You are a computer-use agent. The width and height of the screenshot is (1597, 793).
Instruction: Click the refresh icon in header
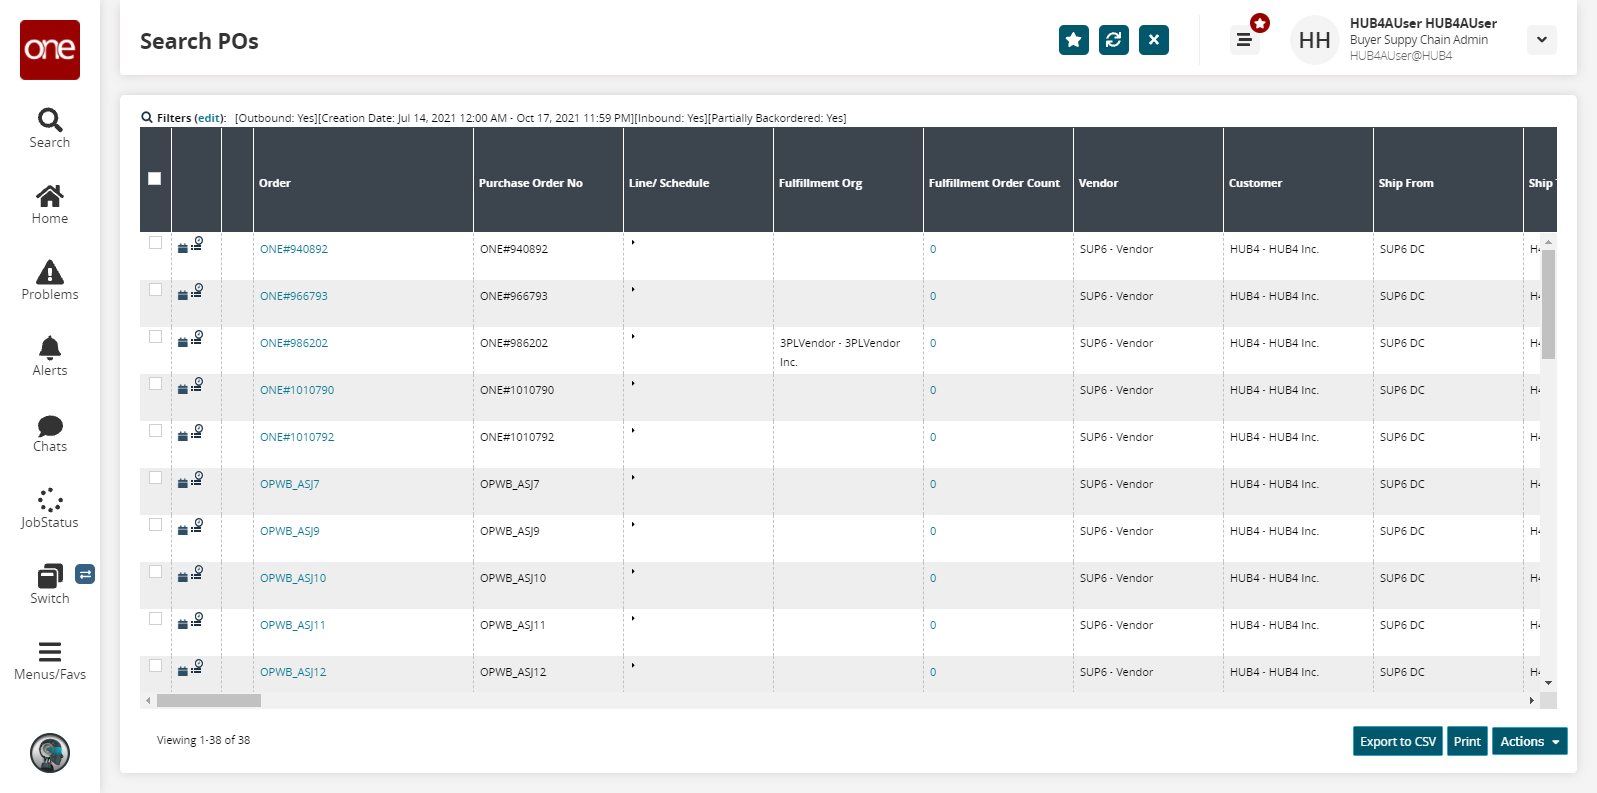click(x=1113, y=40)
